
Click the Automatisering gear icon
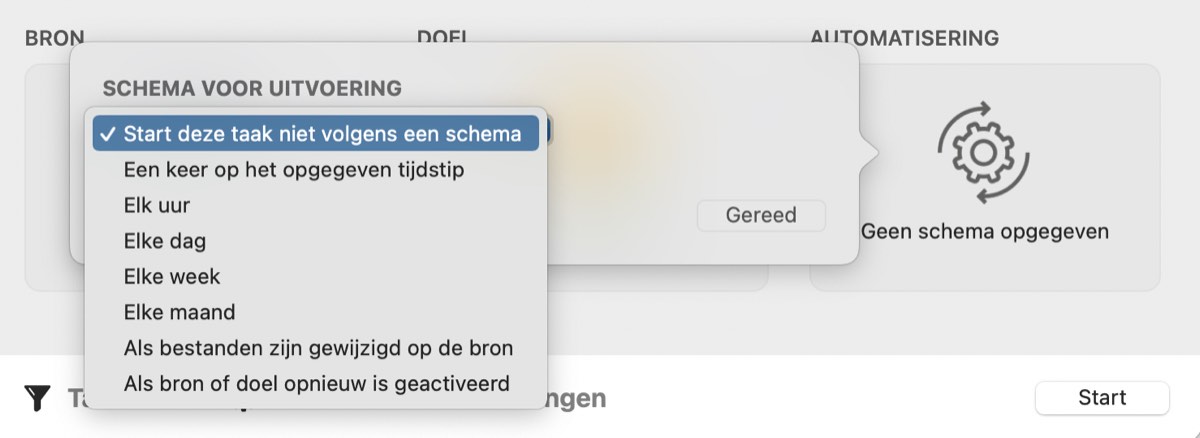tap(984, 152)
